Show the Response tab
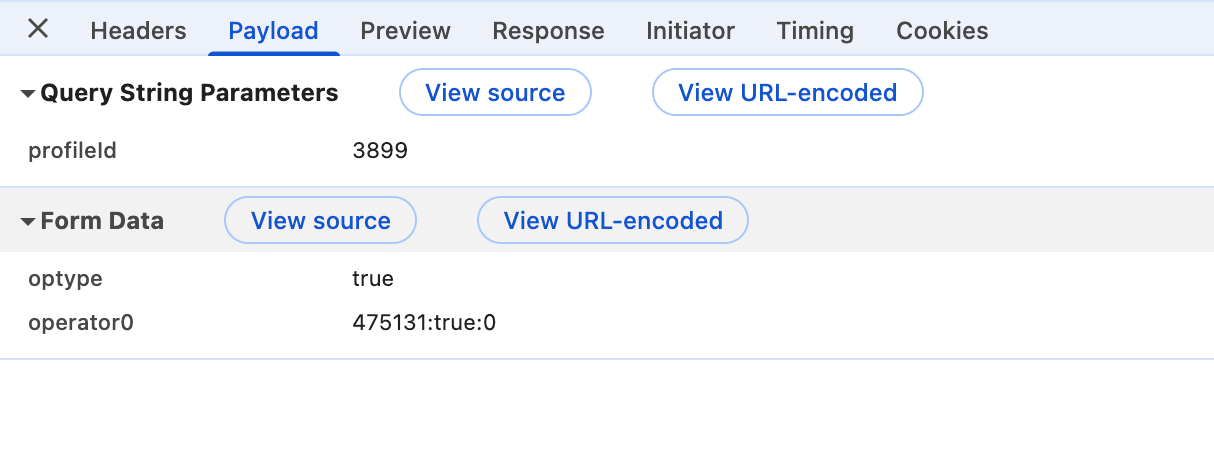Image resolution: width=1214 pixels, height=458 pixels. point(548,31)
